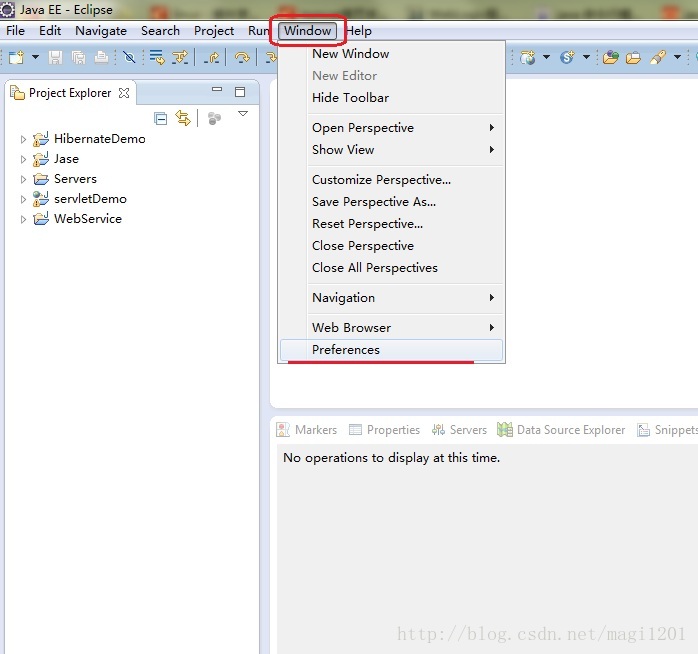Choose Close All Perspectives menu entry
The height and width of the screenshot is (654, 698).
pos(391,268)
